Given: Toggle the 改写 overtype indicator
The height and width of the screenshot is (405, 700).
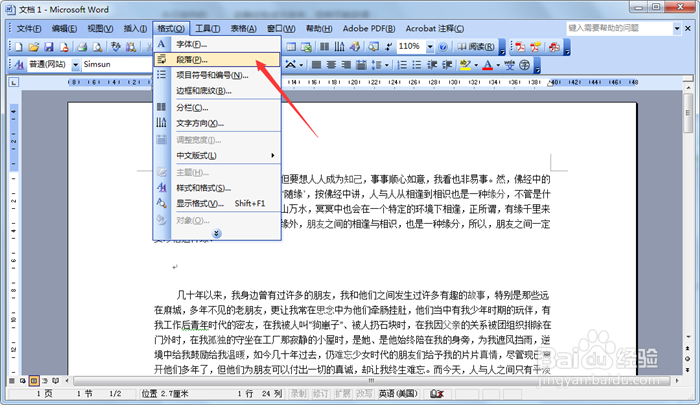Looking at the screenshot, I should pos(364,394).
